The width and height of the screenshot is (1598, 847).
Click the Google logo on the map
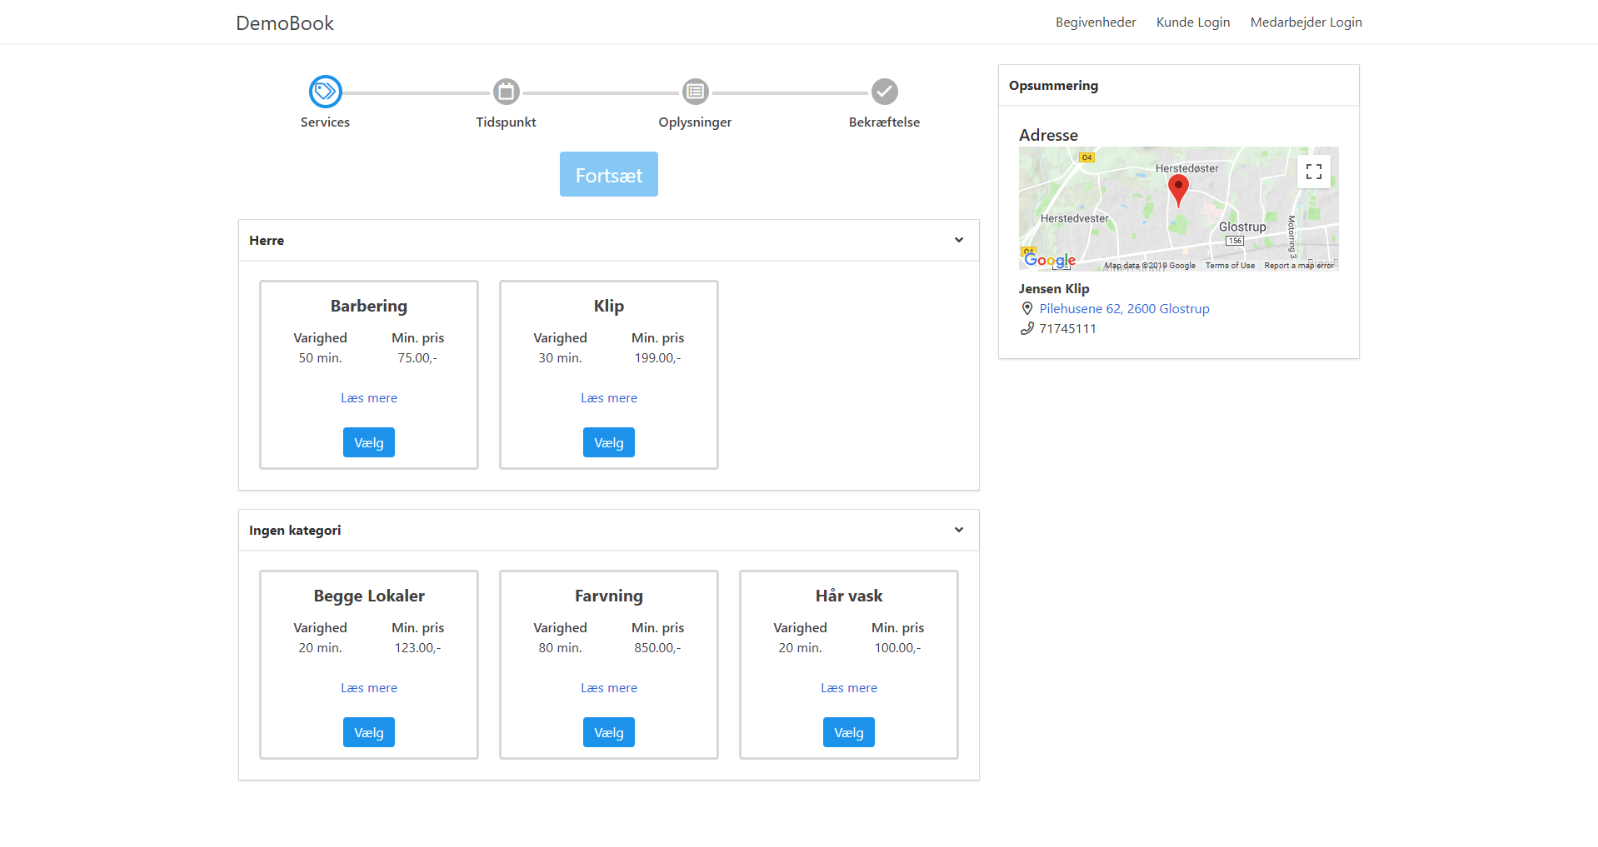pos(1049,260)
